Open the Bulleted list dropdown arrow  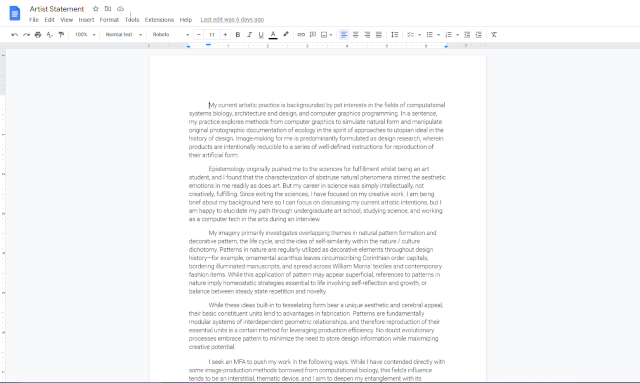(x=438, y=35)
